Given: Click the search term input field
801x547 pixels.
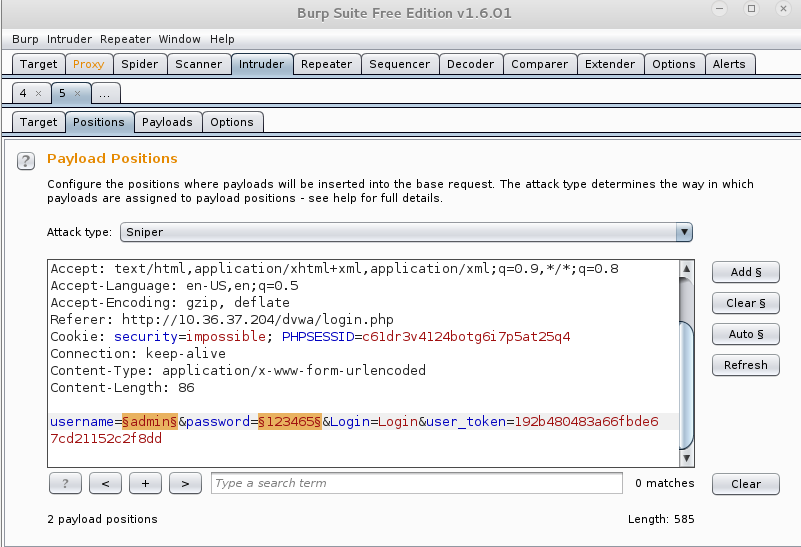Looking at the screenshot, I should click(416, 483).
